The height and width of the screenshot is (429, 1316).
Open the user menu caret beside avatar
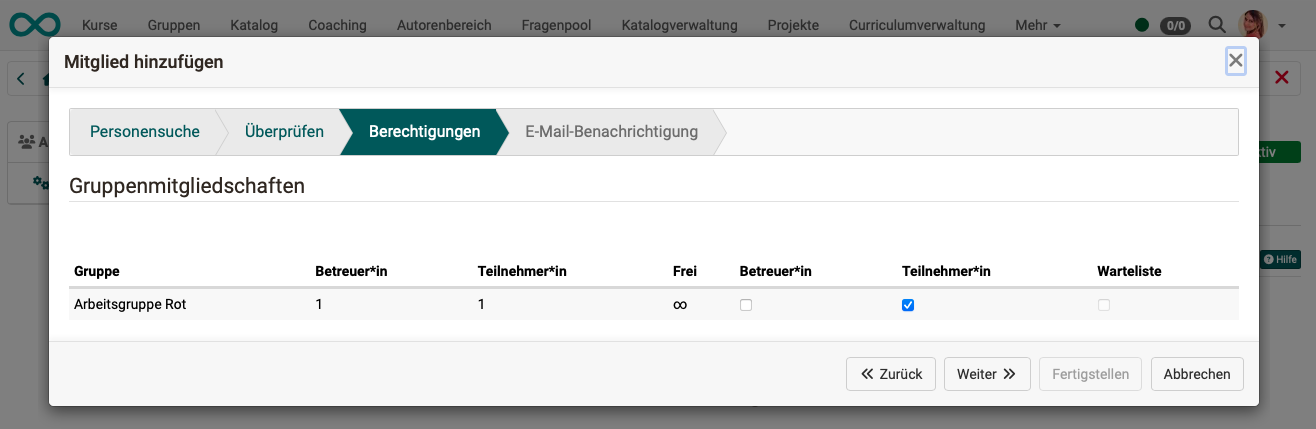1282,25
